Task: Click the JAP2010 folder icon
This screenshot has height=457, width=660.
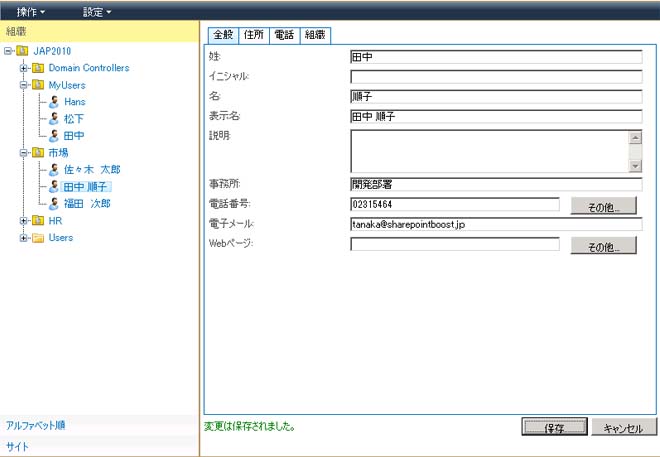Action: [22, 51]
